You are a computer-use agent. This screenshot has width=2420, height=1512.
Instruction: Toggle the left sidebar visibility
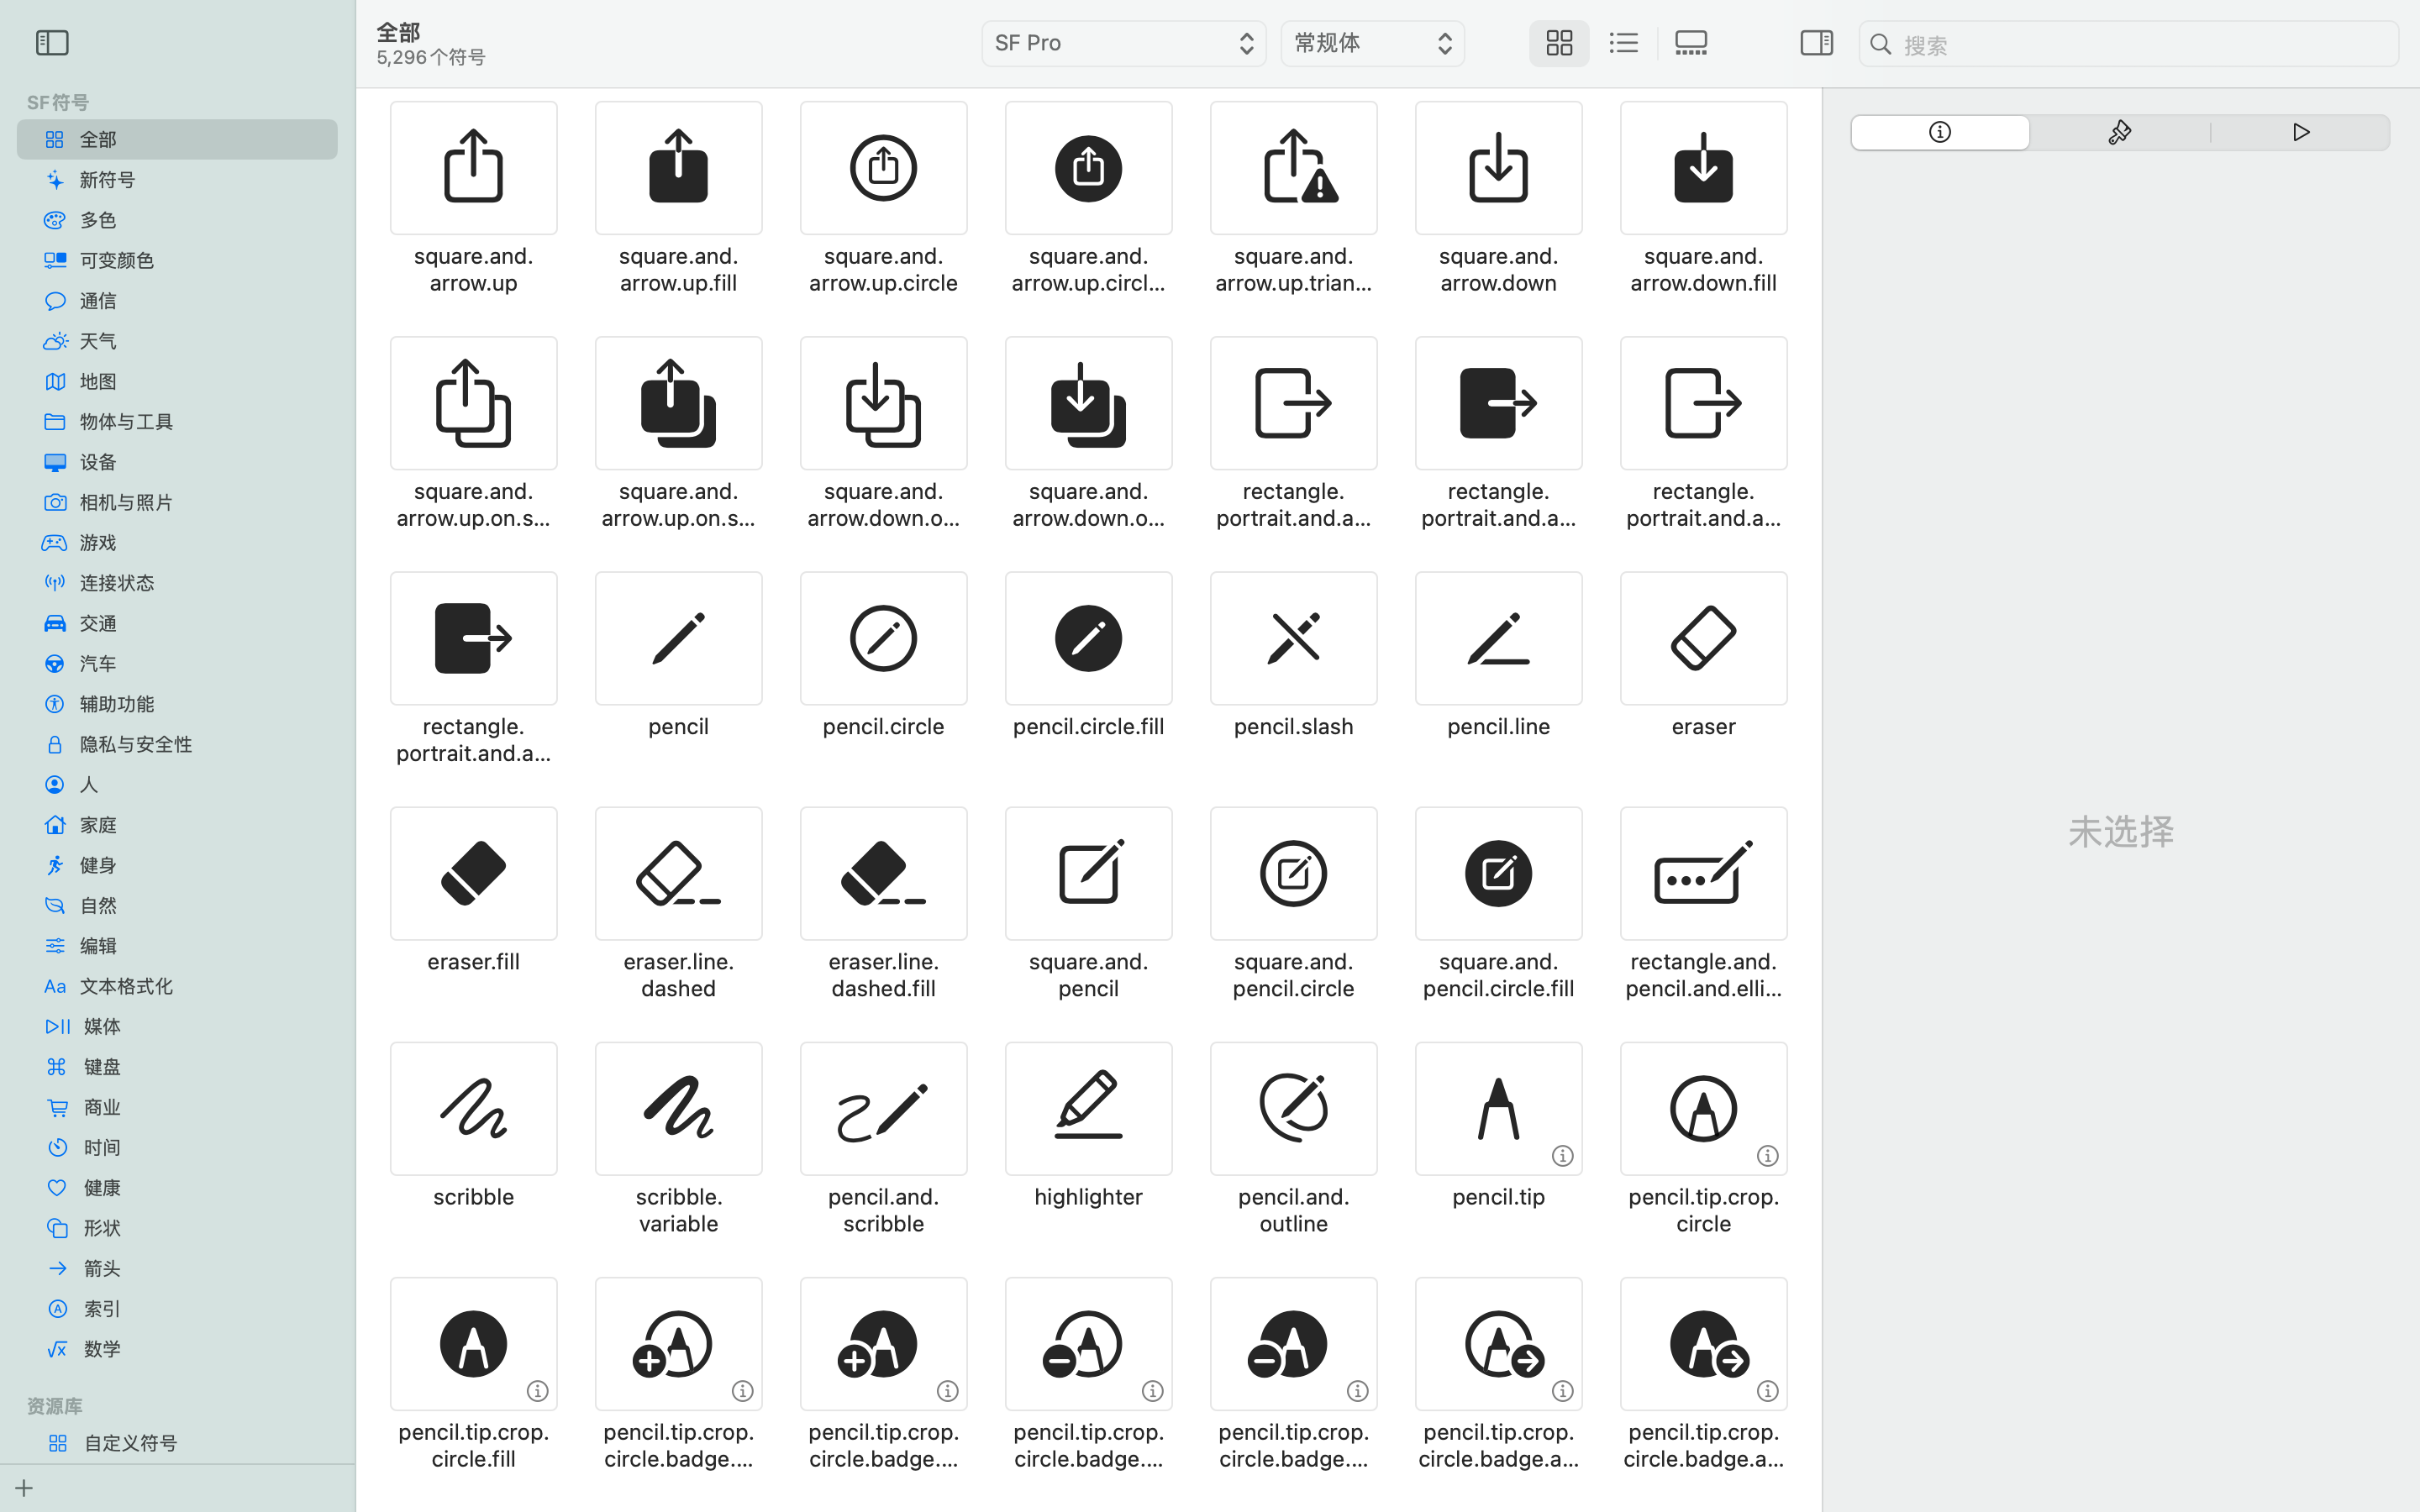[52, 43]
